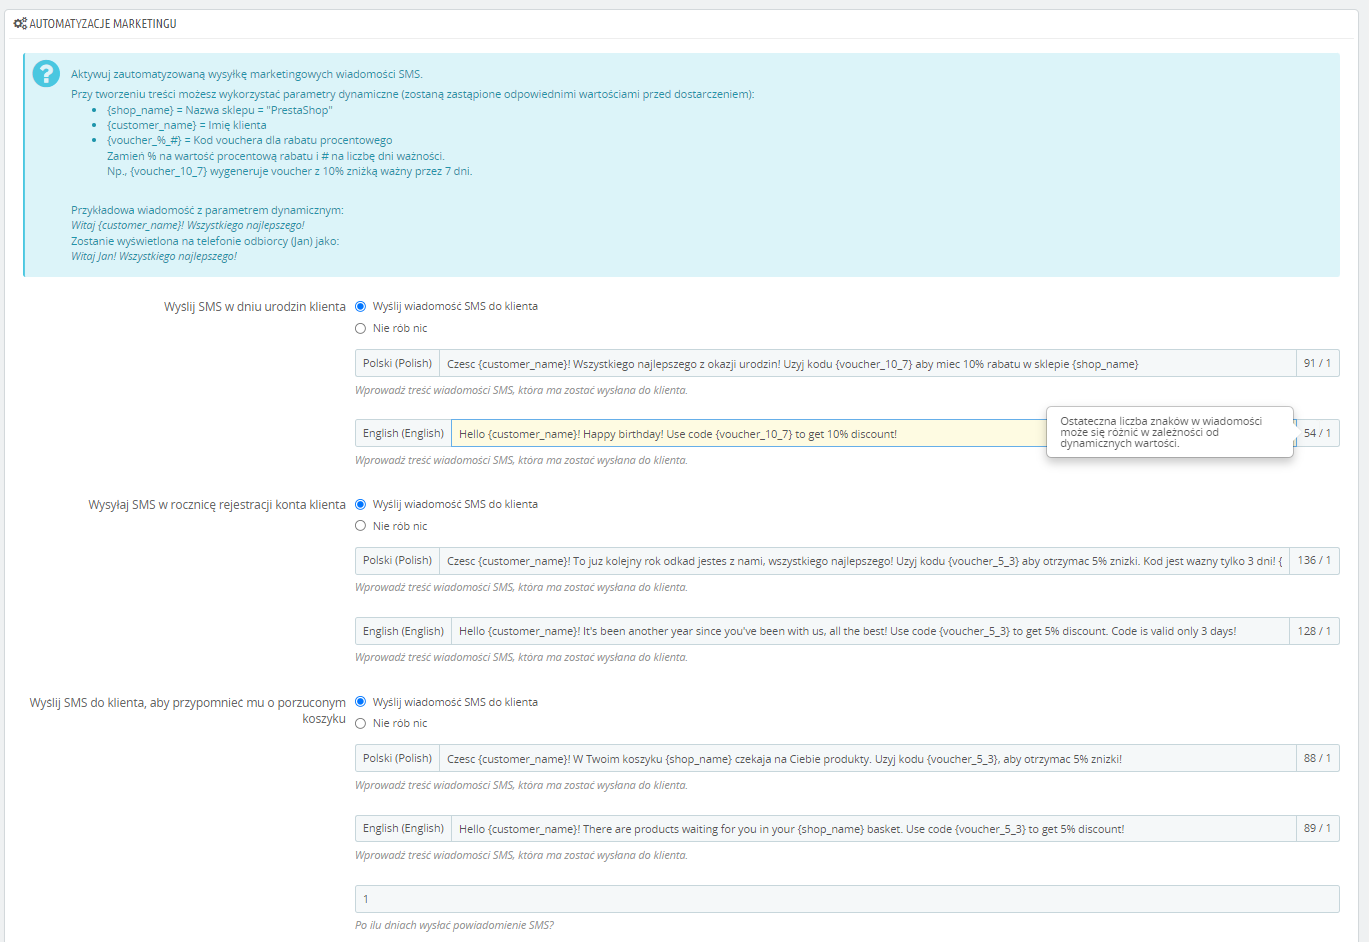The width and height of the screenshot is (1369, 942).
Task: Click the '89 / 1' character counter
Action: 1317,829
